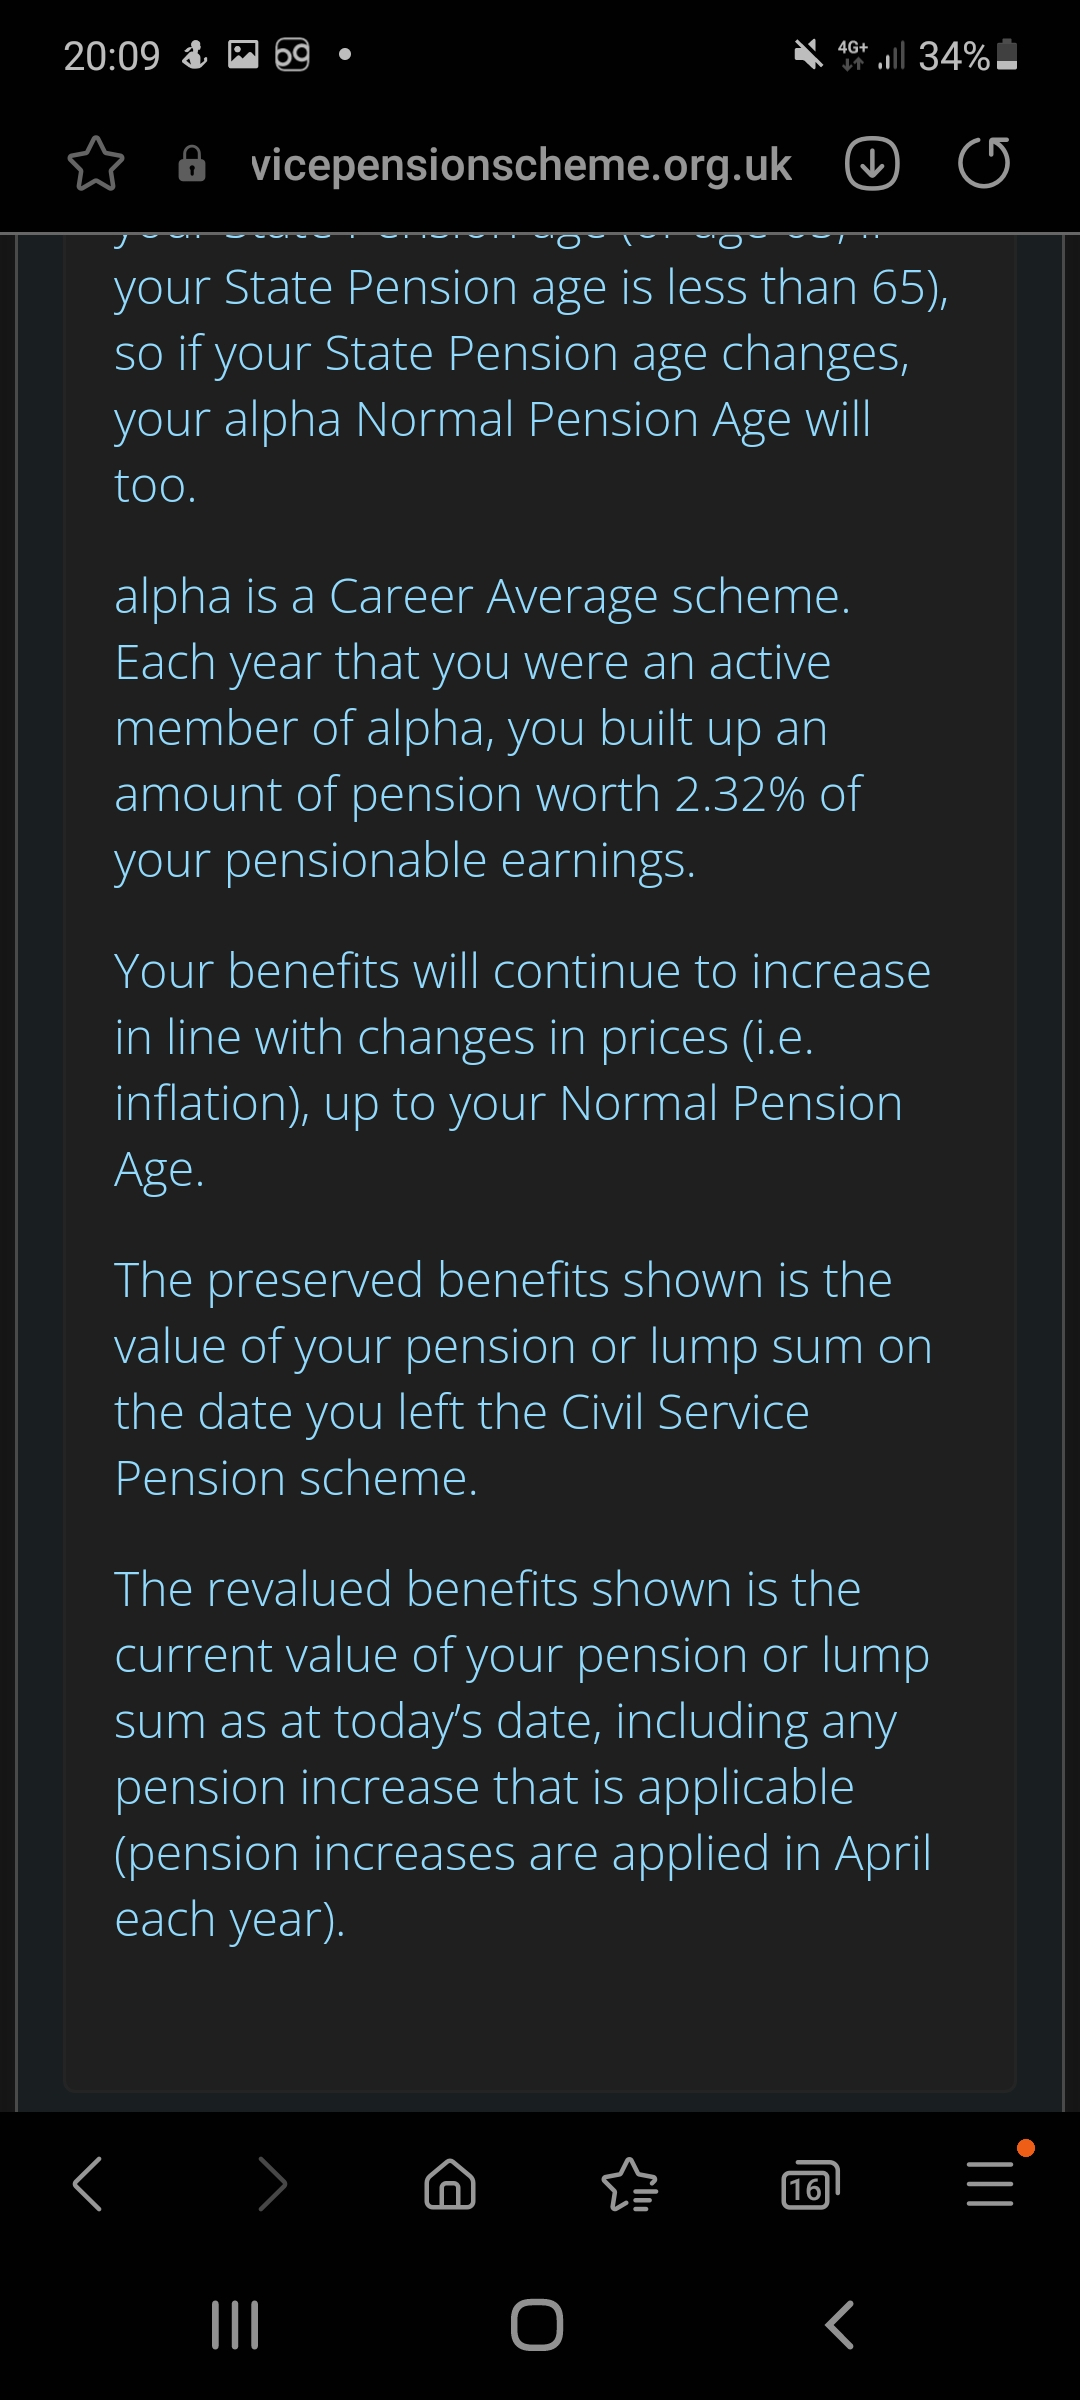1080x2400 pixels.
Task: Tap the muted notifications status icon
Action: tap(808, 54)
